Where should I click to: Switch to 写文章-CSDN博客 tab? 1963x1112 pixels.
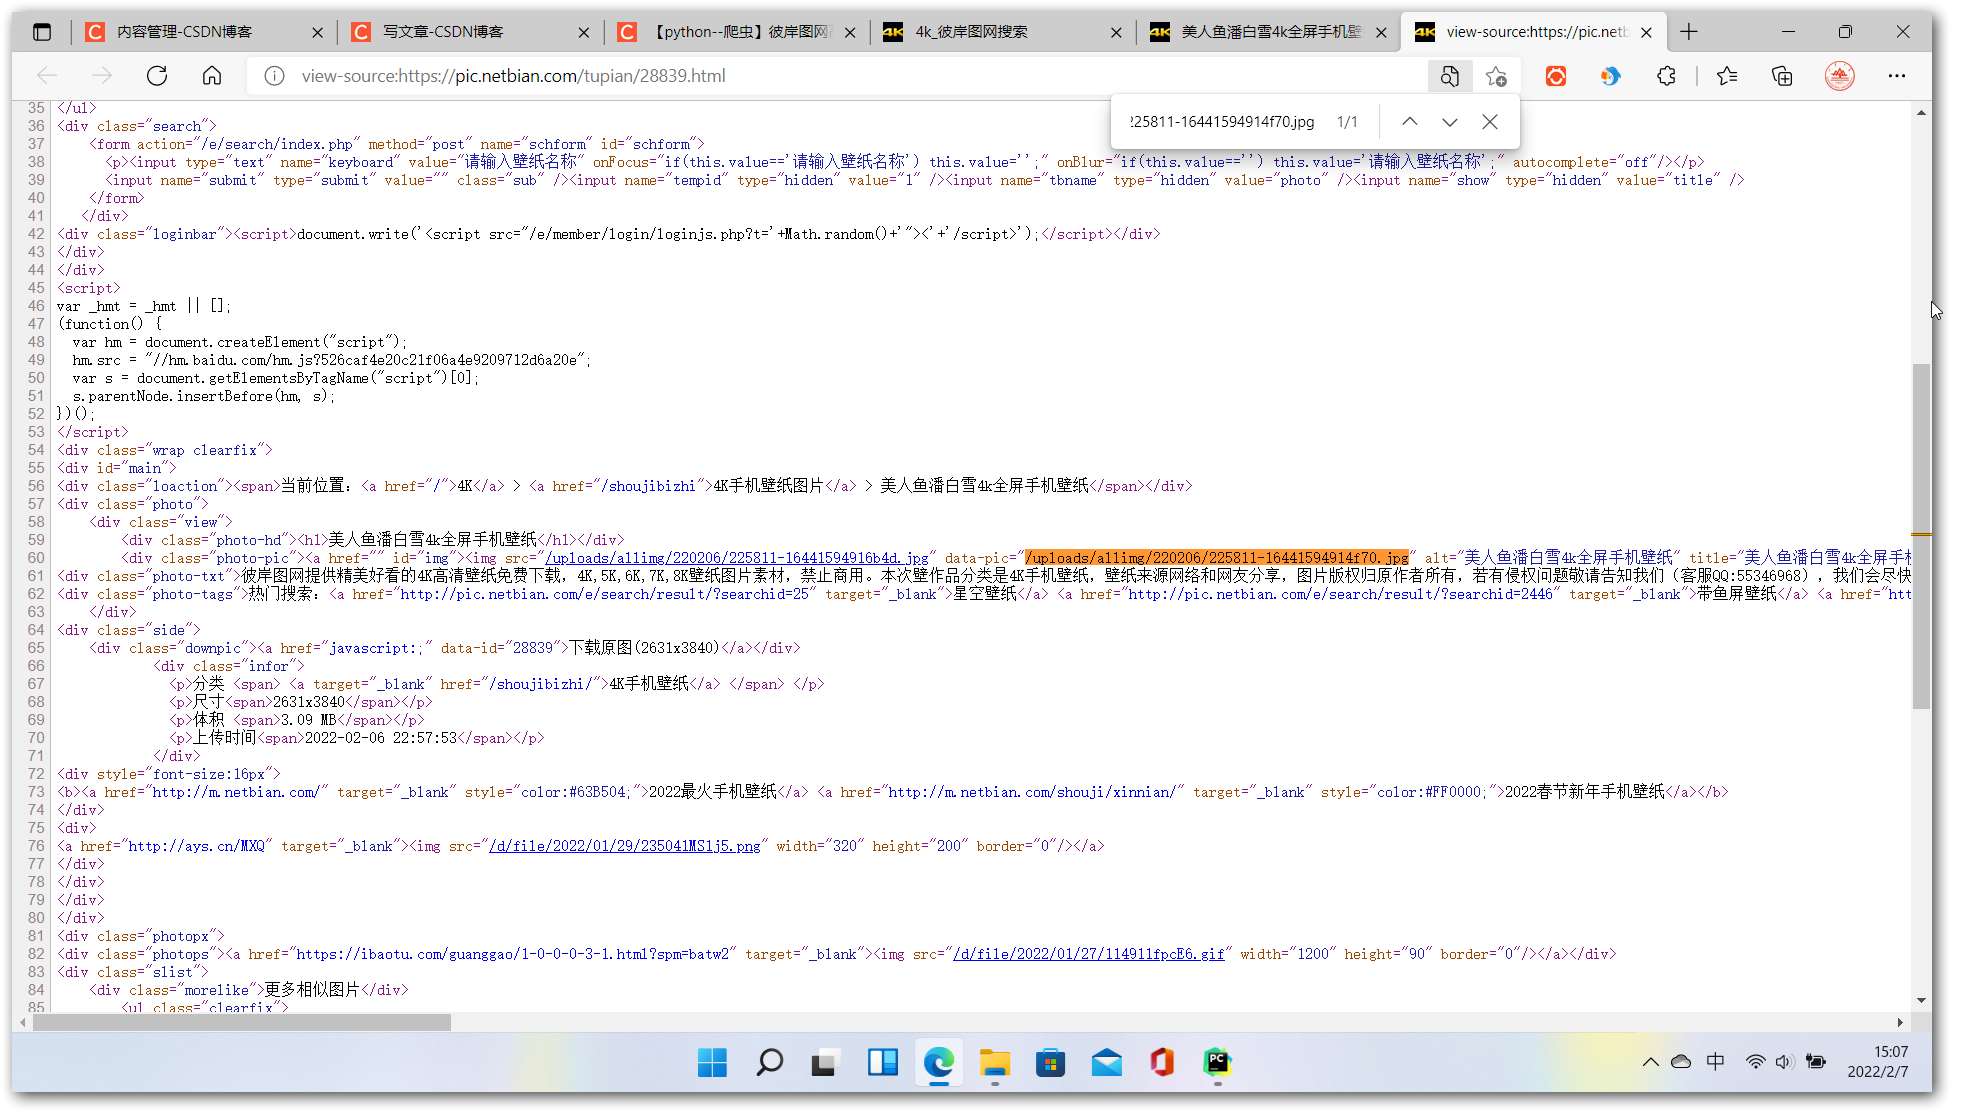468,32
